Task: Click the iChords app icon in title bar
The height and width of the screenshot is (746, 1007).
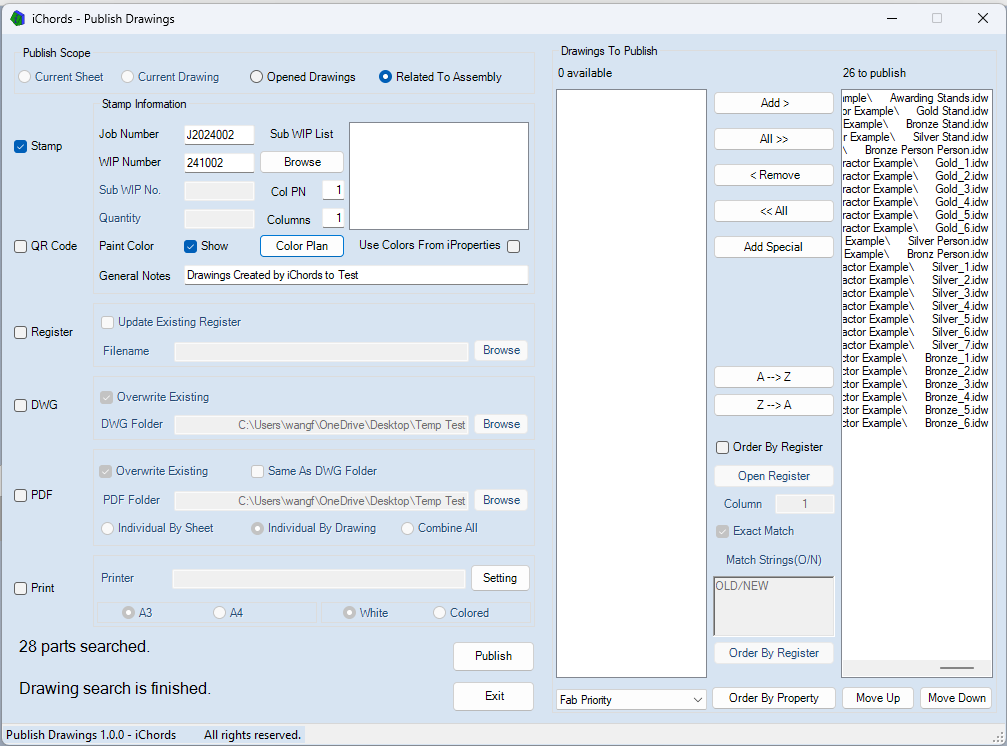Action: click(18, 19)
